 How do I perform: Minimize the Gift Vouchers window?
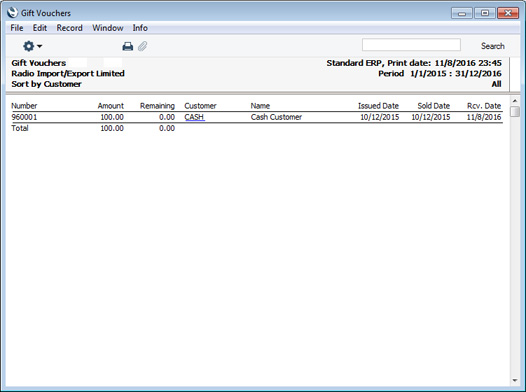coord(462,13)
